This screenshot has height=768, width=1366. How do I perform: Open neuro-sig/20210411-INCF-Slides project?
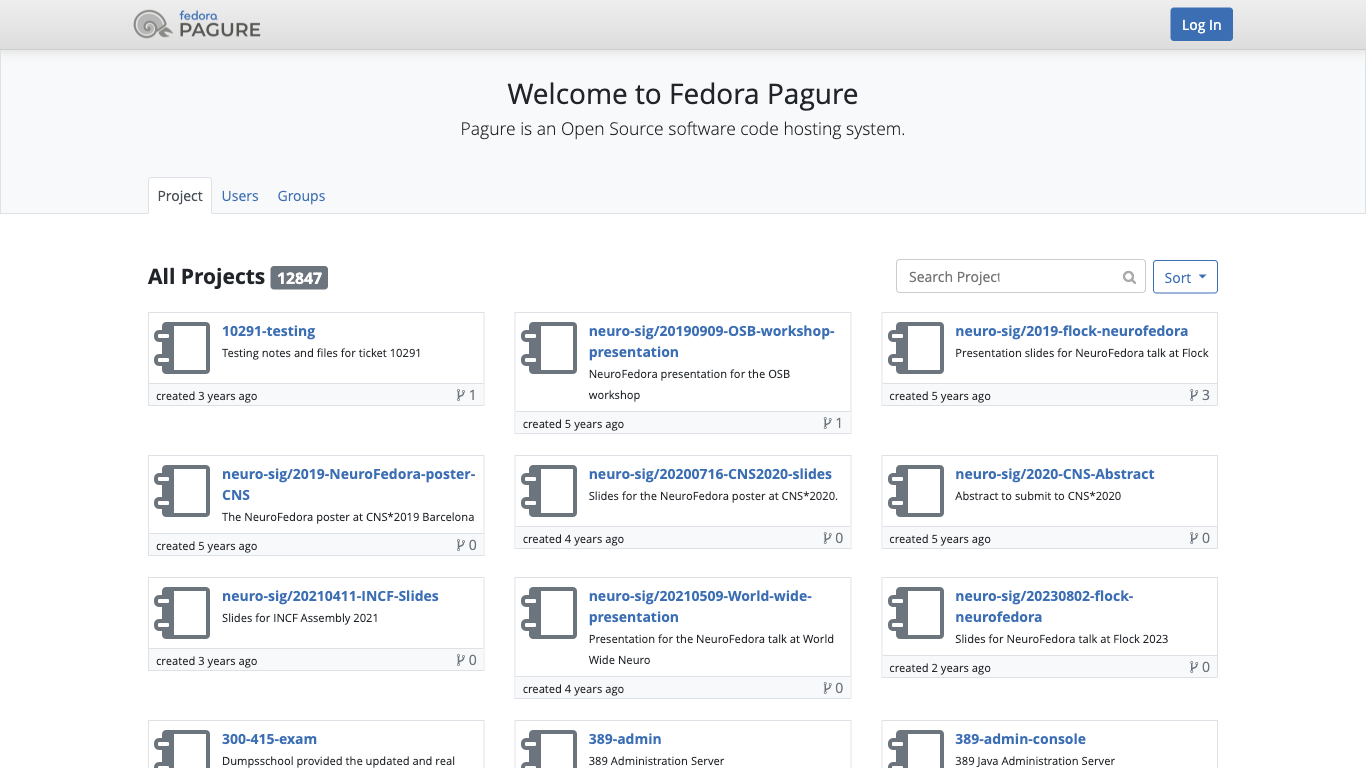330,596
